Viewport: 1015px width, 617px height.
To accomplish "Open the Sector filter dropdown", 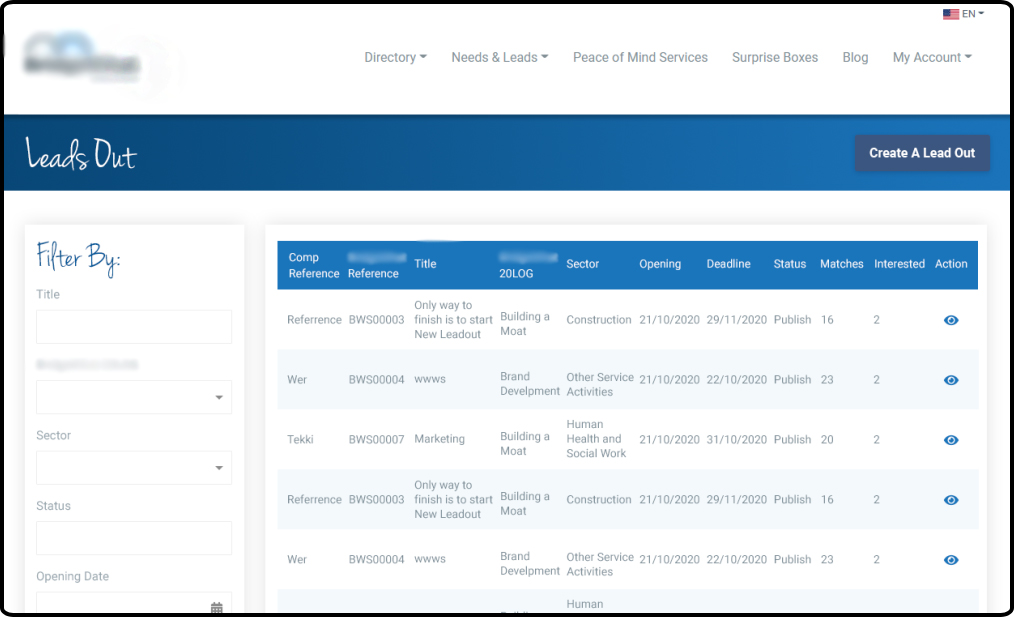I will [134, 468].
